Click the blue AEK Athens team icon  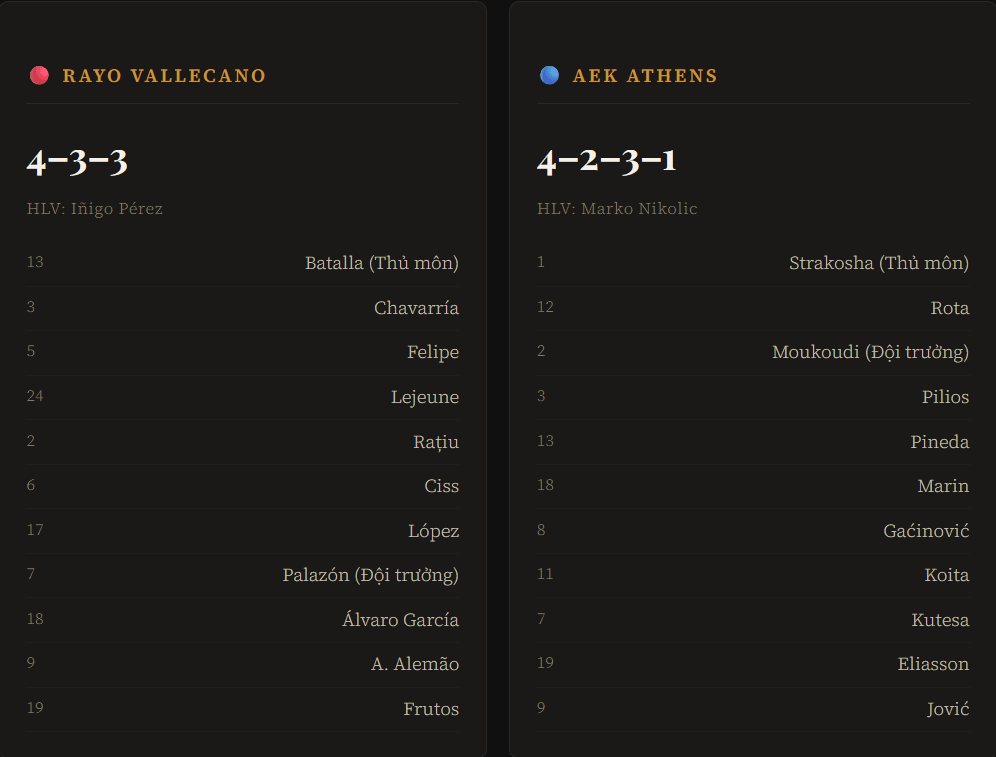click(549, 75)
